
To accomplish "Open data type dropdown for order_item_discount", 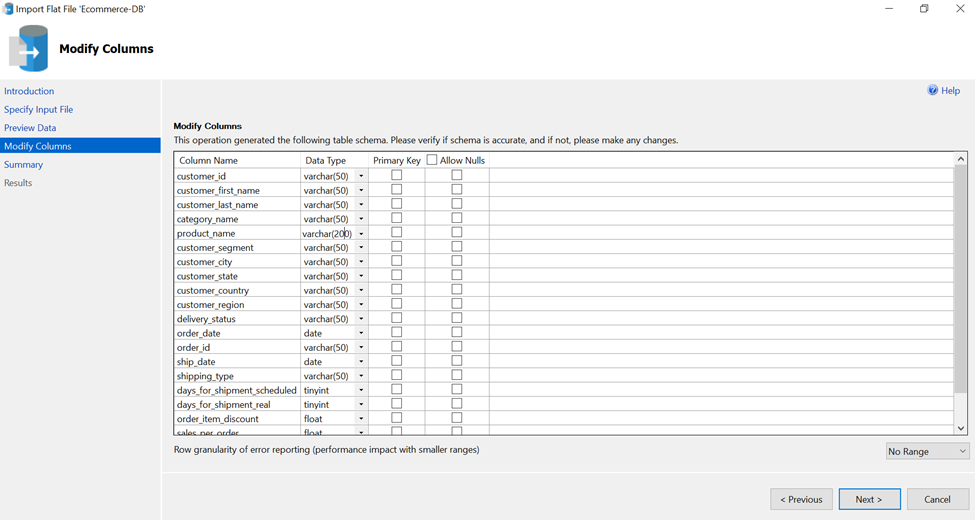I will coord(361,419).
